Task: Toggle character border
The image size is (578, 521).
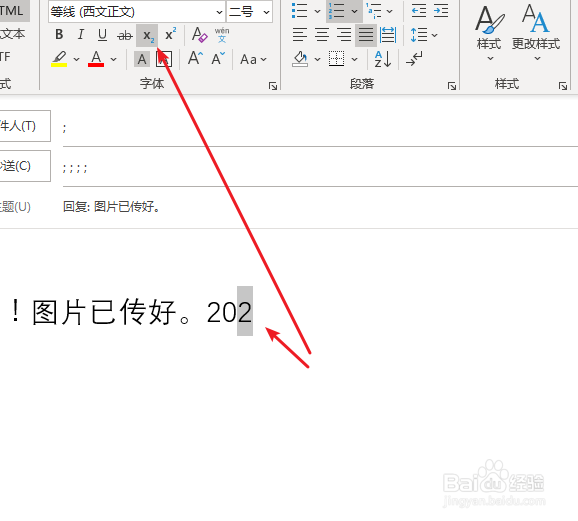Action: [x=164, y=59]
